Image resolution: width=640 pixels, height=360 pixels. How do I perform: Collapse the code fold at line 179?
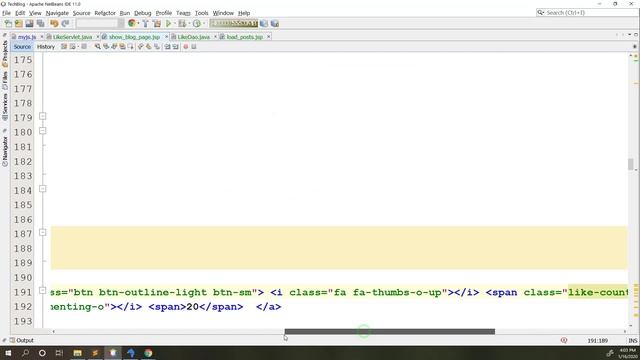pyautogui.click(x=42, y=116)
